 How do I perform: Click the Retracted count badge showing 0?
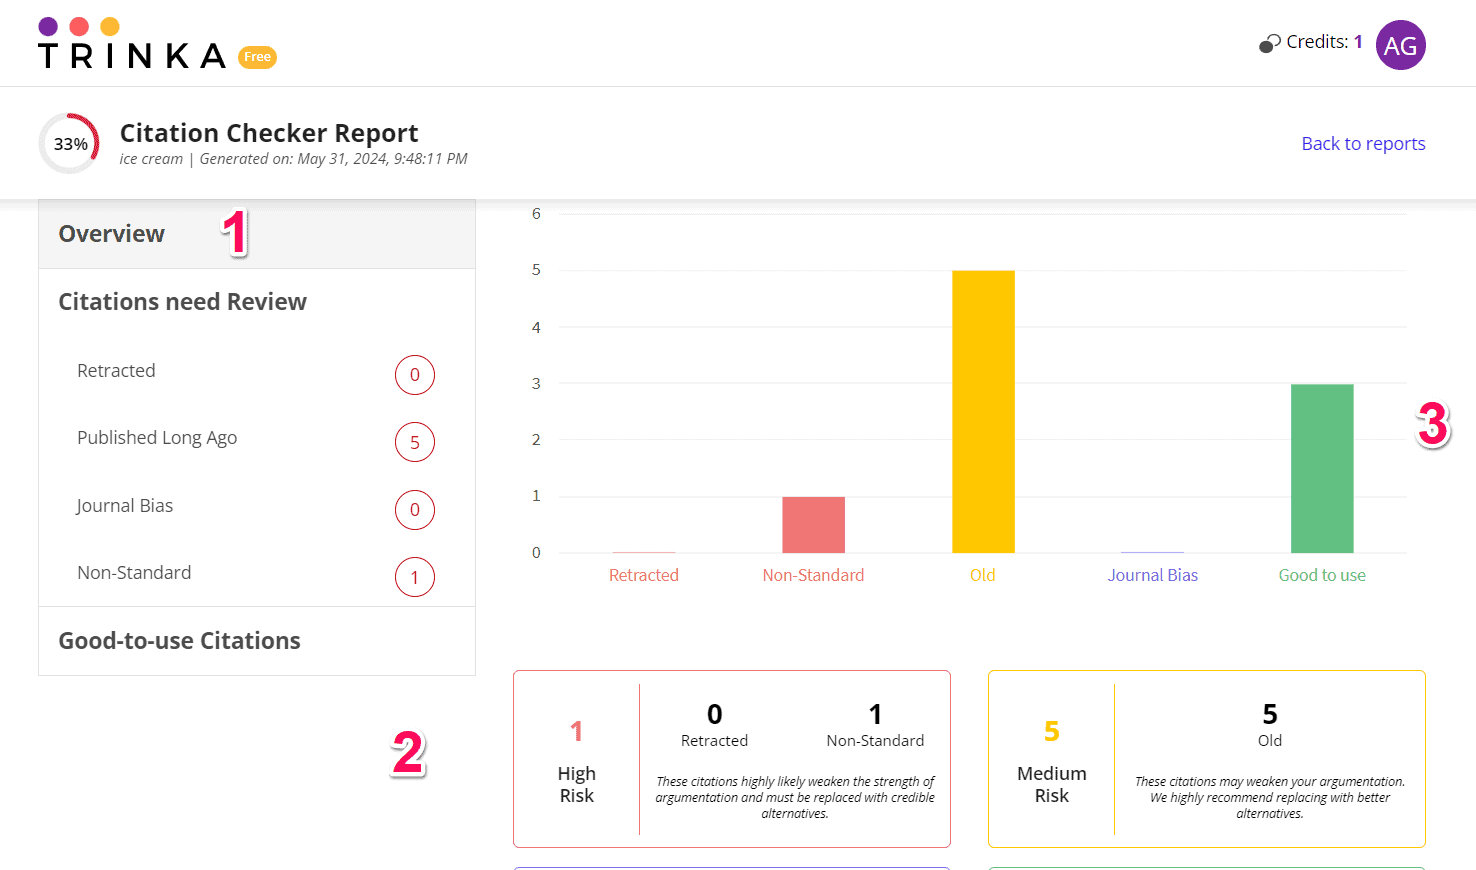(415, 375)
